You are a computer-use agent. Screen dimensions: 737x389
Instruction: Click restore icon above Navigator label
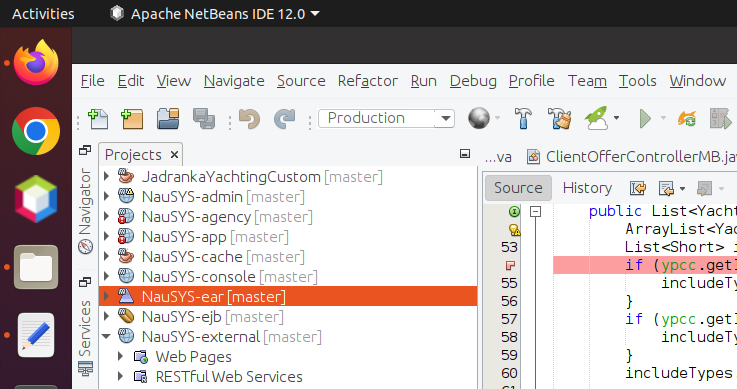coord(85,150)
